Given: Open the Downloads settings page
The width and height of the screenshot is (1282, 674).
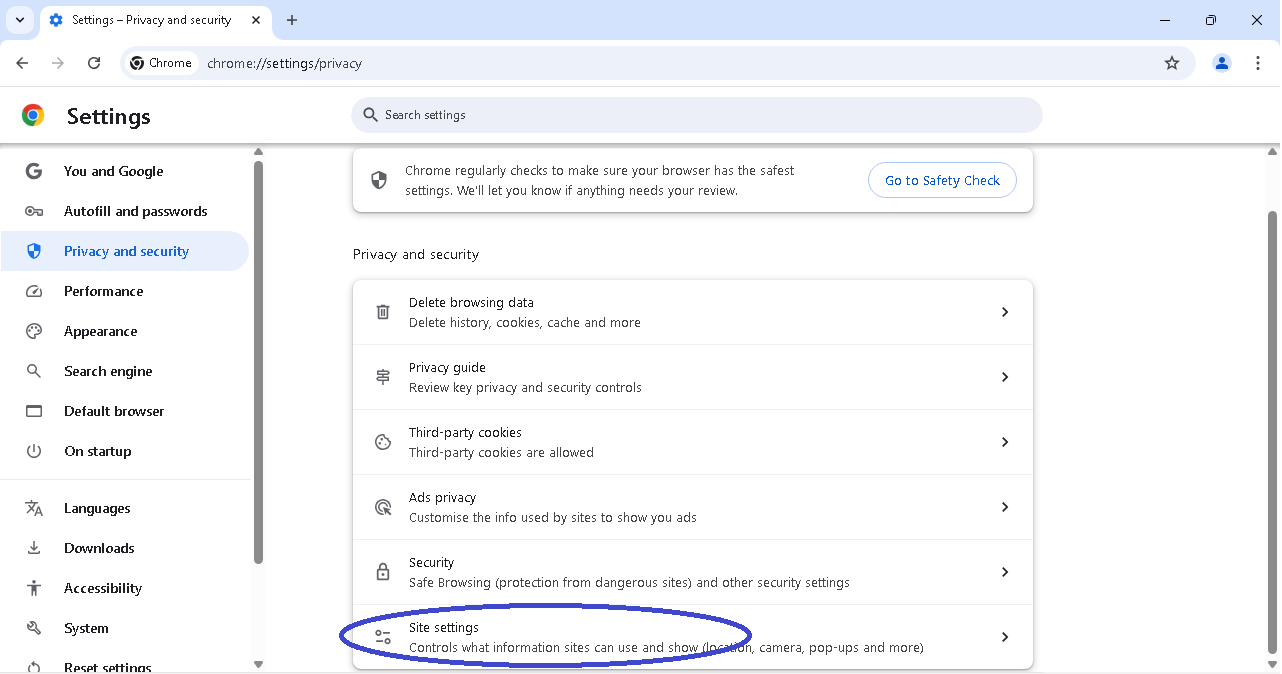Looking at the screenshot, I should 99,548.
